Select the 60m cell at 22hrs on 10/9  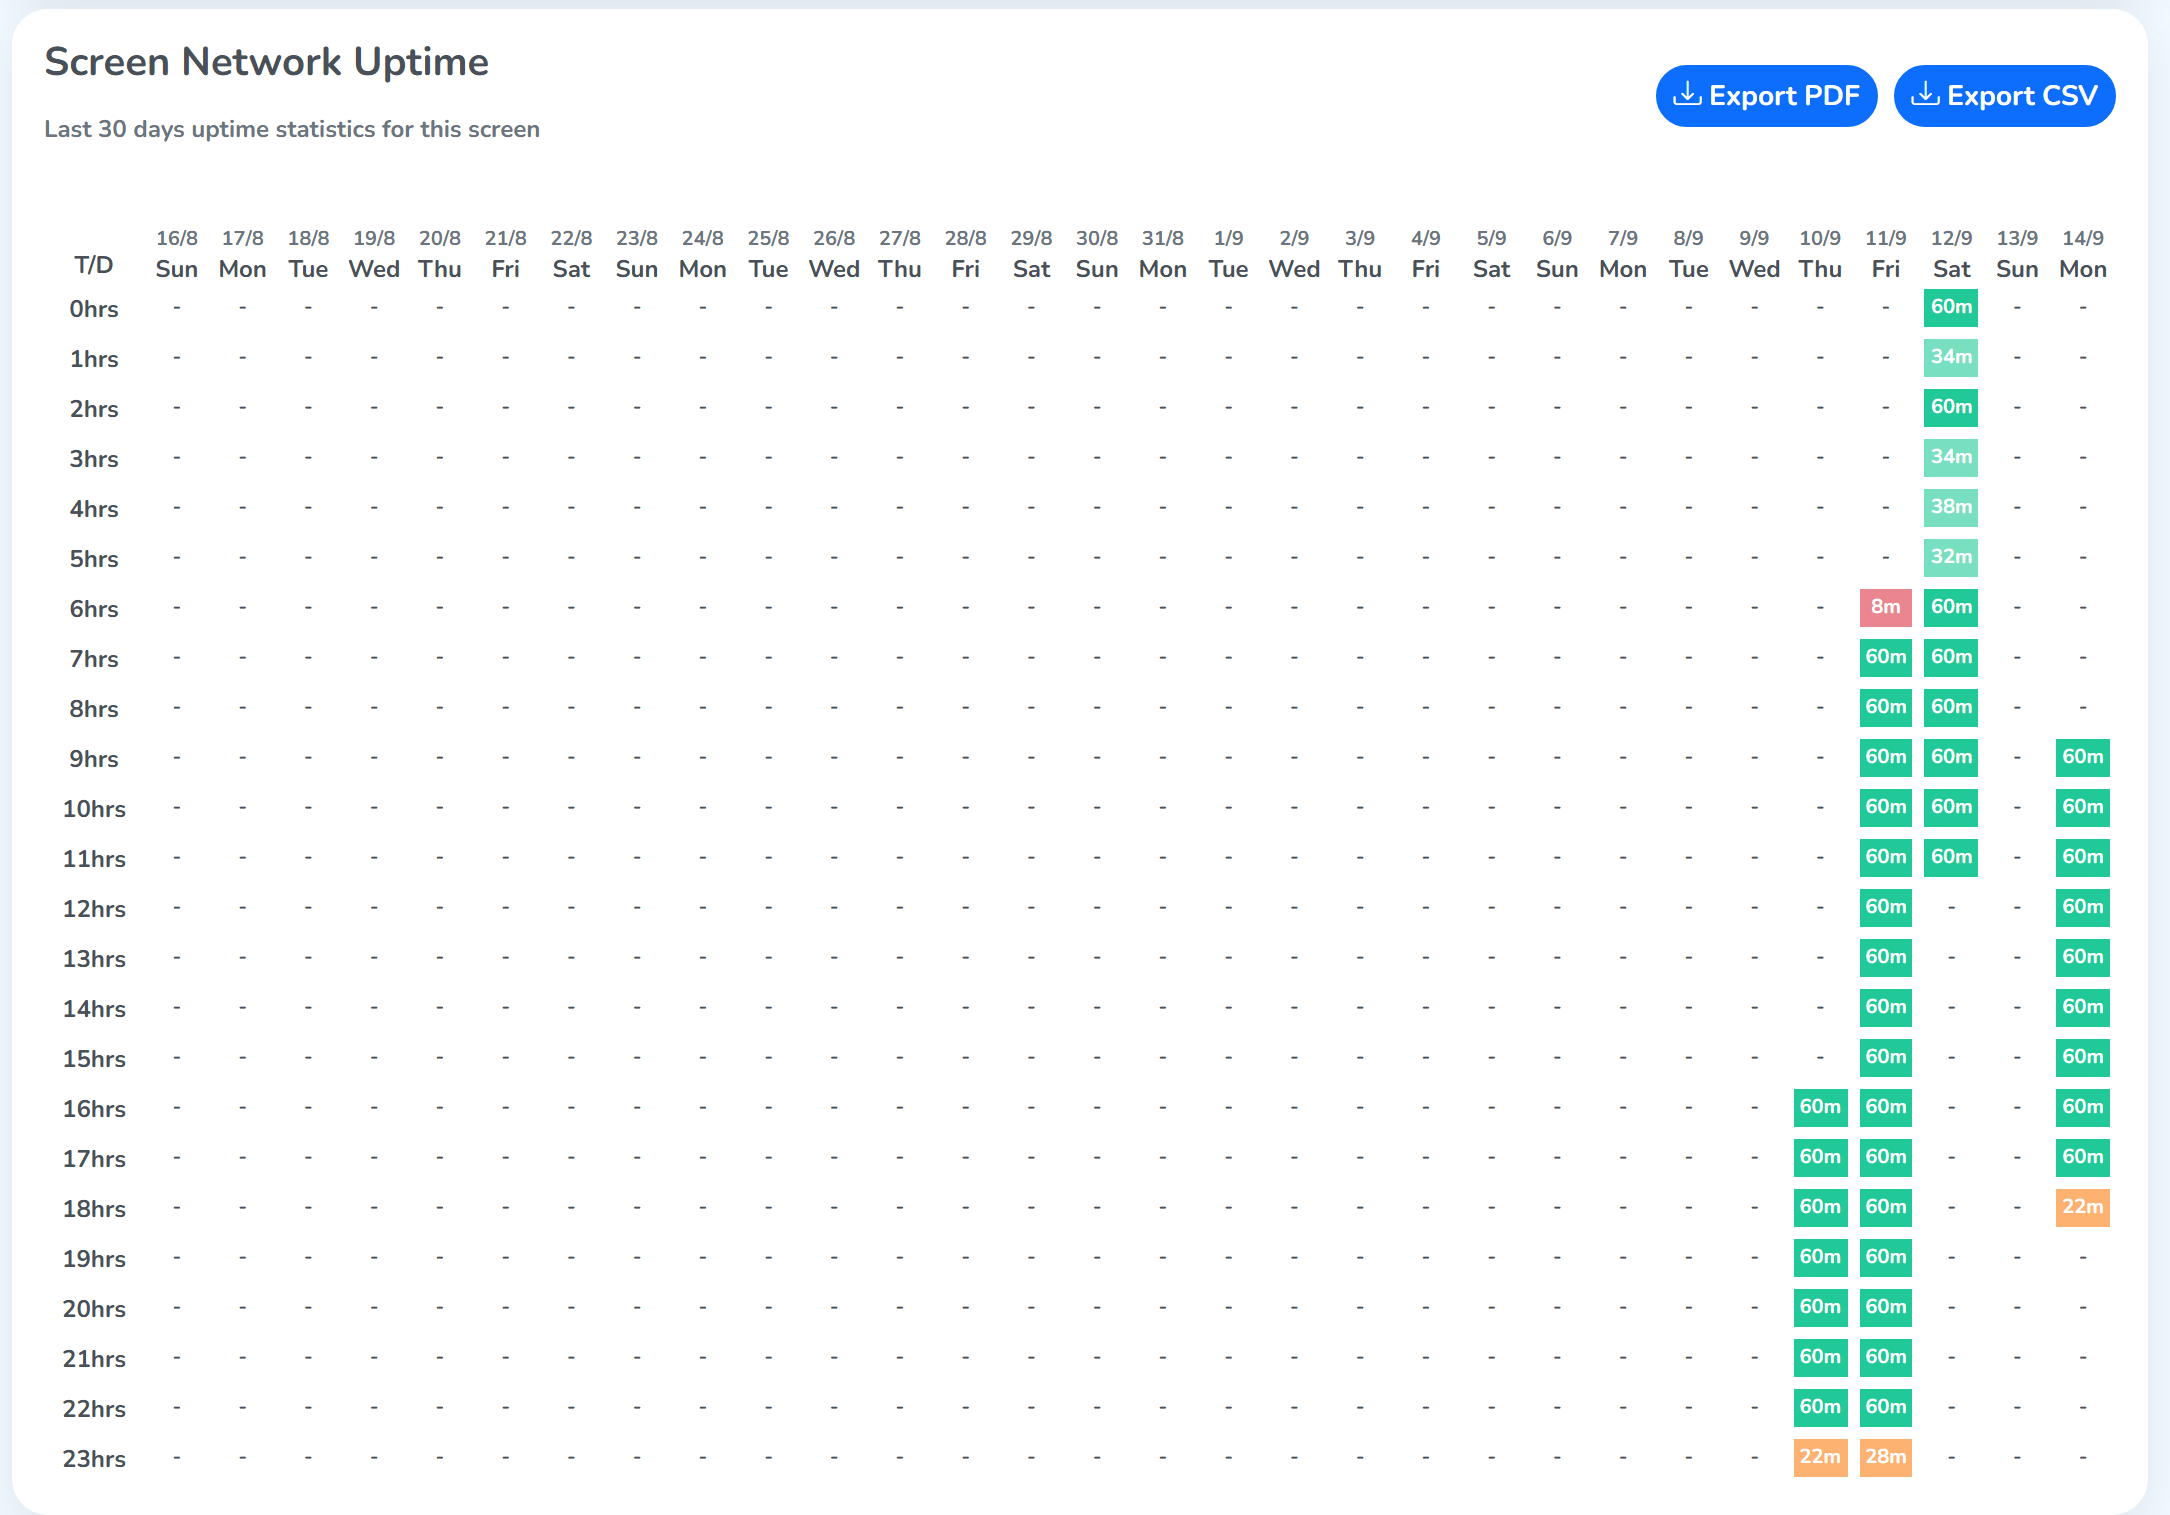1820,1407
